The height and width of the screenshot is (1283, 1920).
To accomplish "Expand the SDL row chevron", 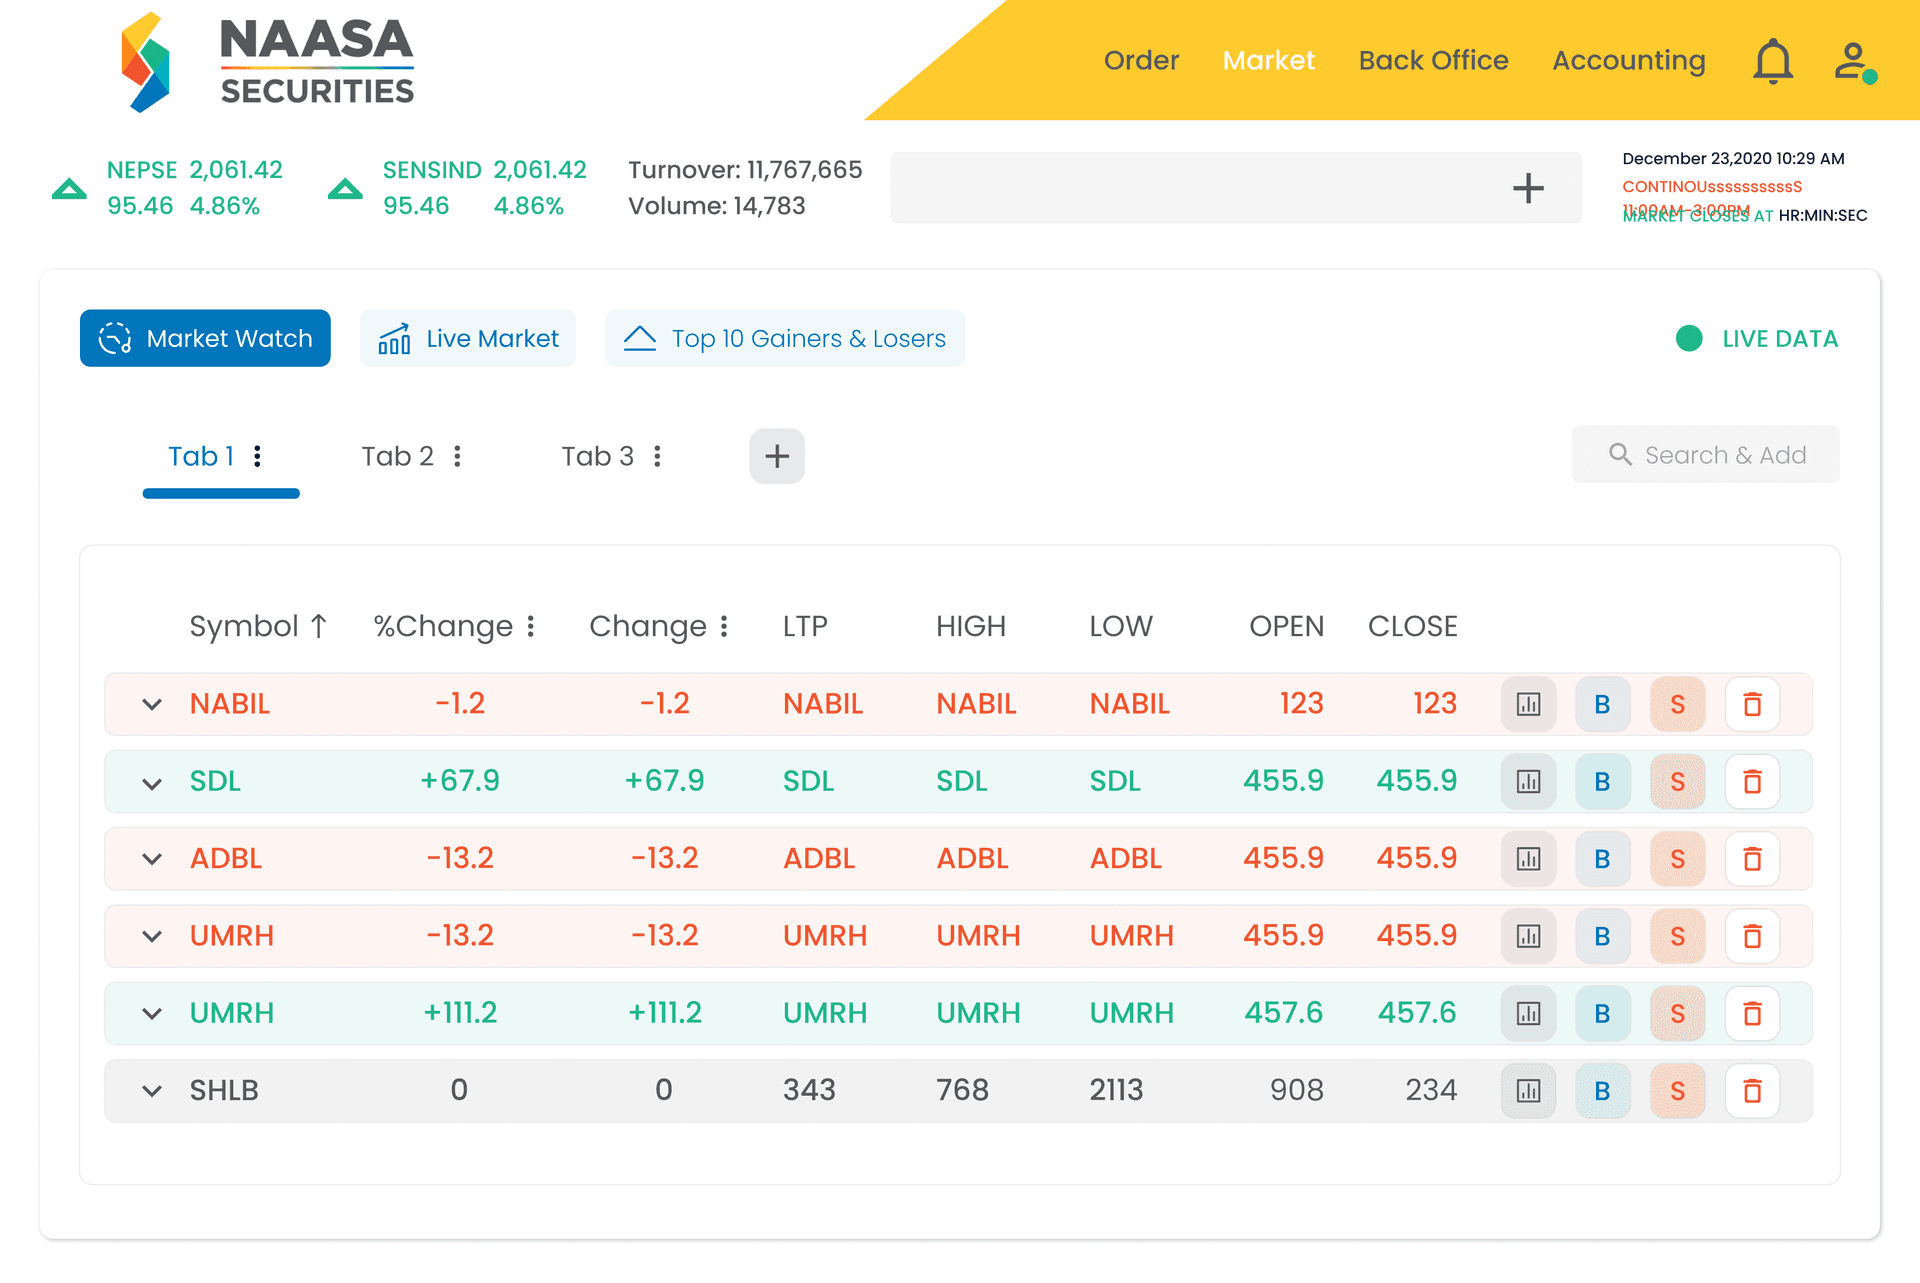I will point(152,783).
